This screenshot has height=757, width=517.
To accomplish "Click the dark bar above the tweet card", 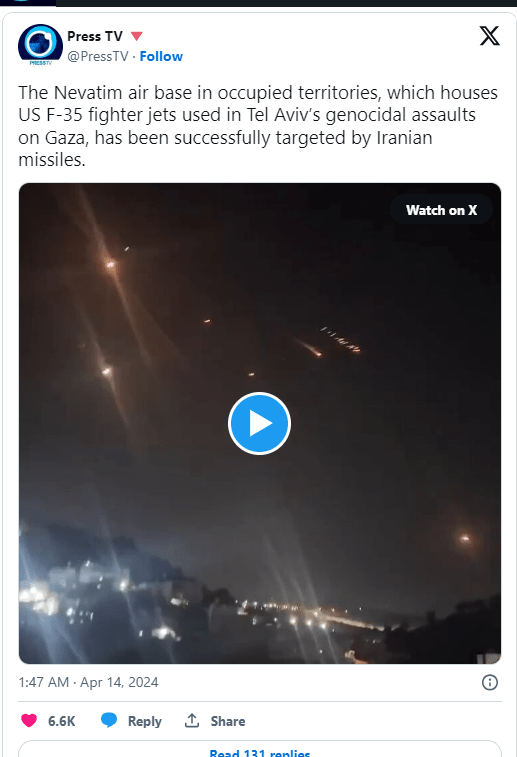I will (x=286, y=3).
